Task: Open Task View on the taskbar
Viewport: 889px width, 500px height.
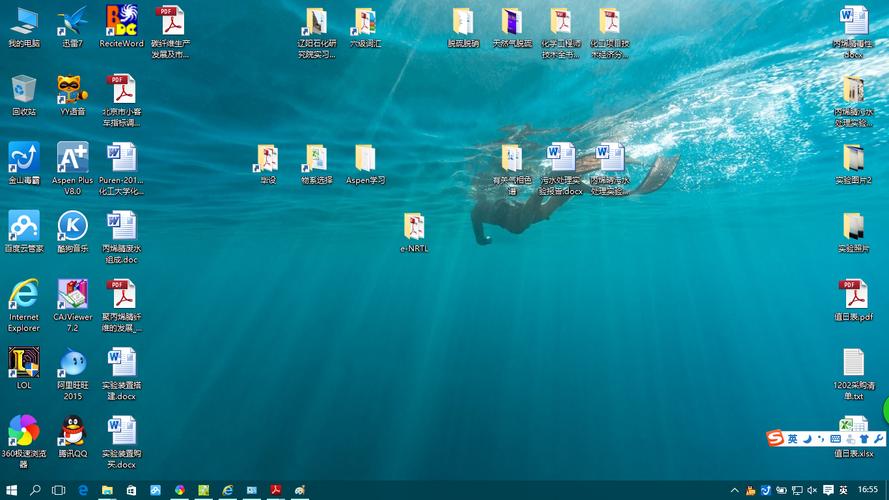Action: pos(58,490)
